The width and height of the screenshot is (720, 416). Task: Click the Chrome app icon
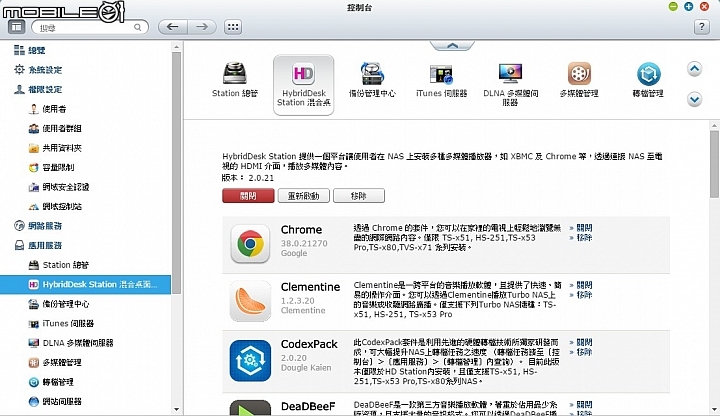250,243
